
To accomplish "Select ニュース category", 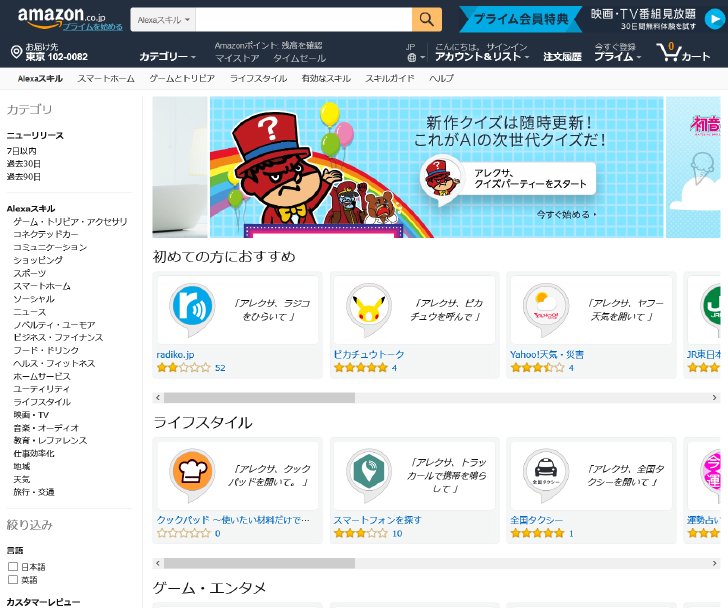I will coord(30,312).
